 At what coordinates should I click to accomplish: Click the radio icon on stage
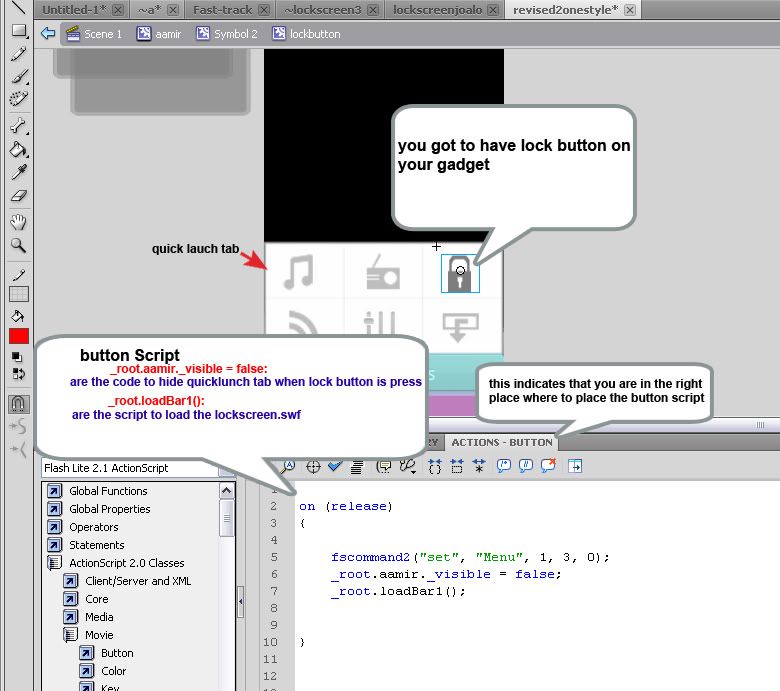pos(383,273)
